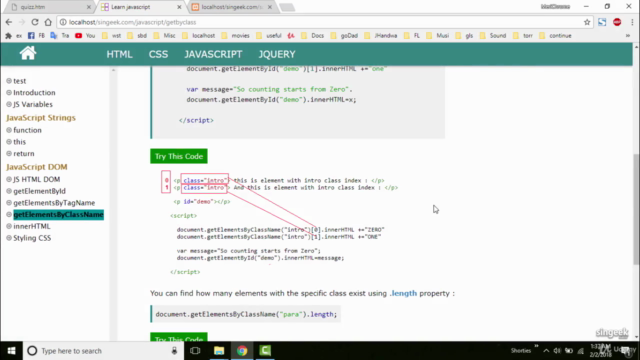Click the first Try This Code button
Image resolution: width=640 pixels, height=360 pixels.
click(x=179, y=156)
